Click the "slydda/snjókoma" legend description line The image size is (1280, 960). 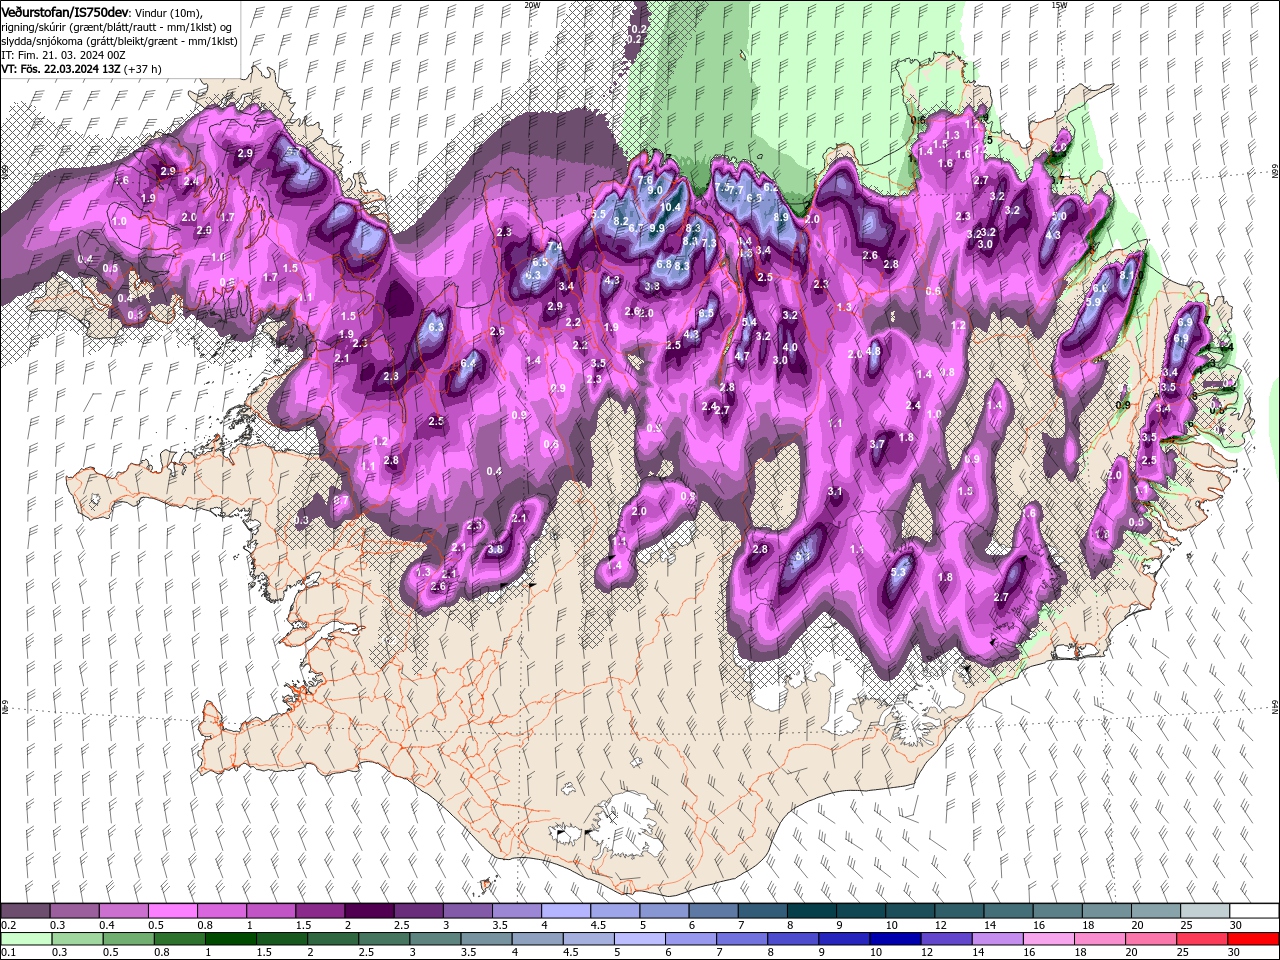pos(120,41)
